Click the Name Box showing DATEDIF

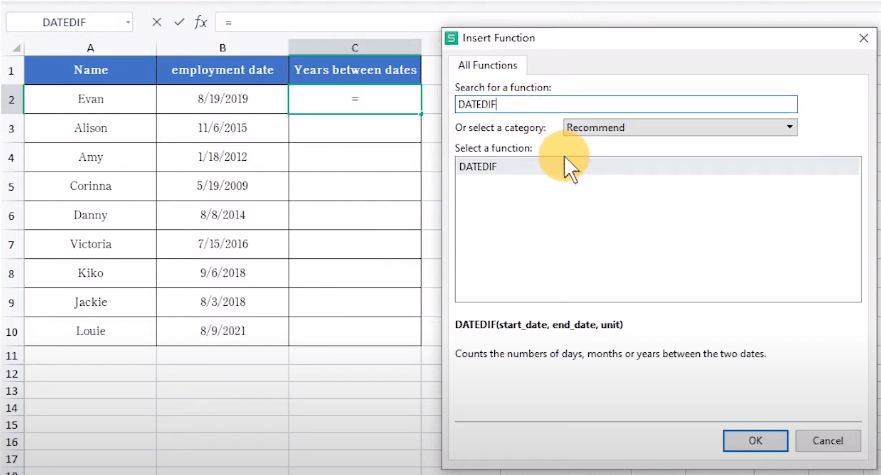pyautogui.click(x=65, y=22)
